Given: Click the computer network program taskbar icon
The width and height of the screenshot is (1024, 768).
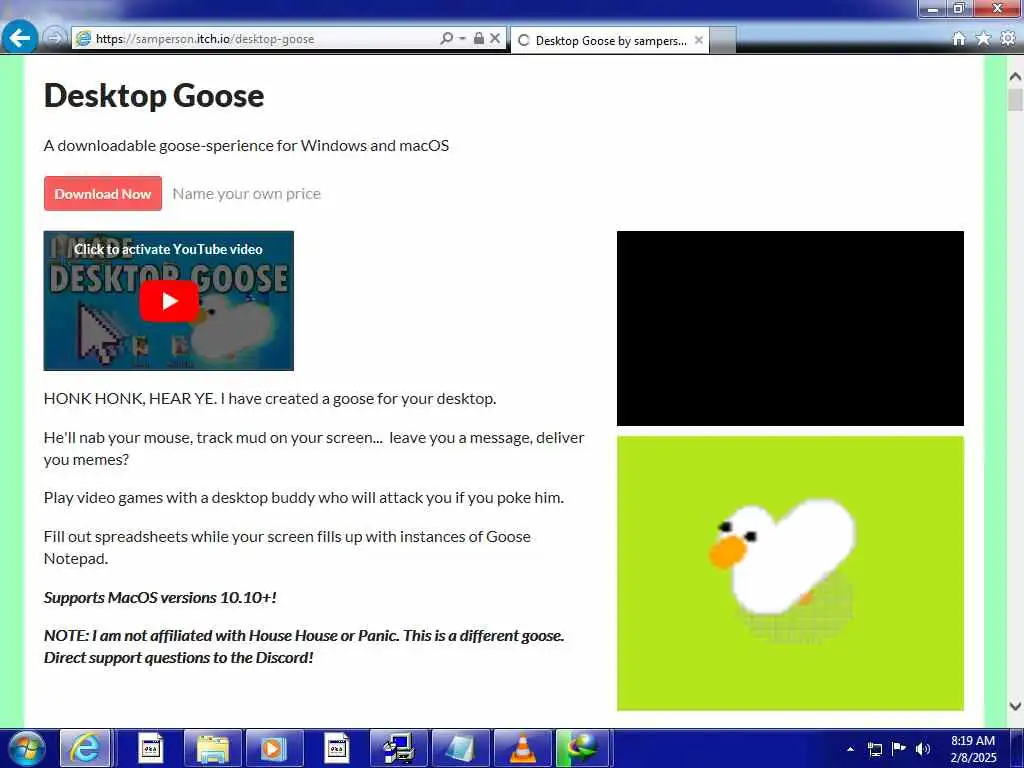Looking at the screenshot, I should pyautogui.click(x=398, y=748).
